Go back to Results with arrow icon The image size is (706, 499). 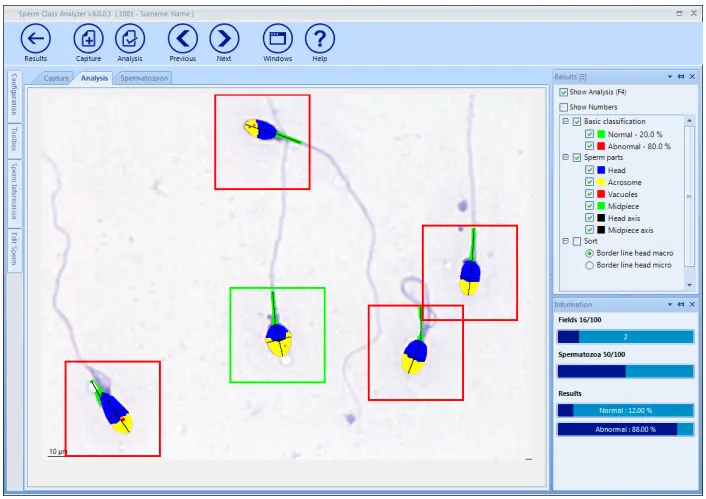pyautogui.click(x=36, y=39)
